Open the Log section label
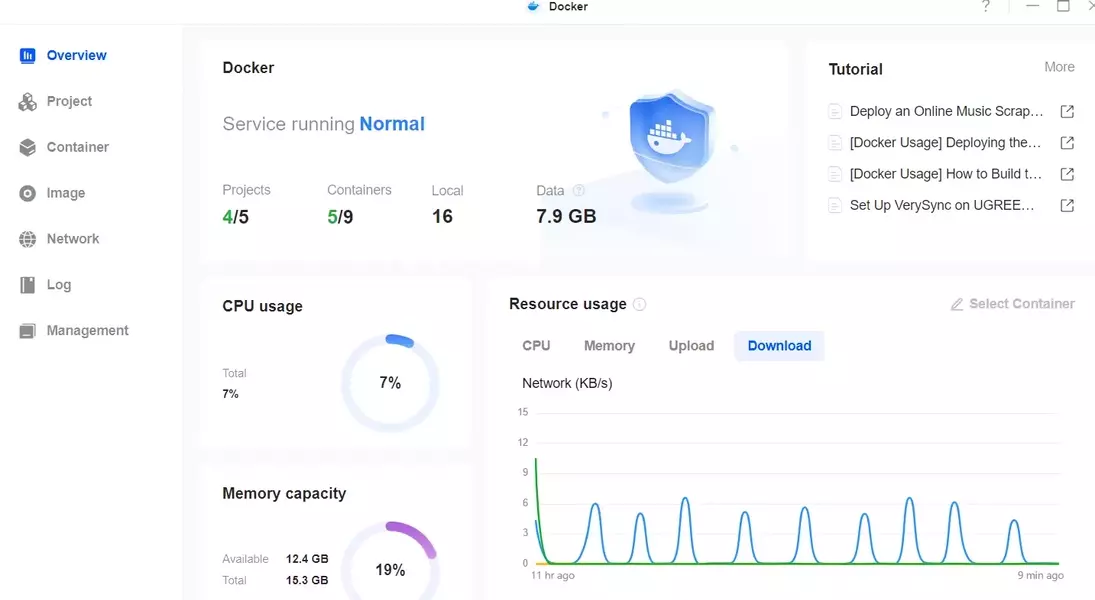This screenshot has width=1095, height=600. (x=59, y=285)
